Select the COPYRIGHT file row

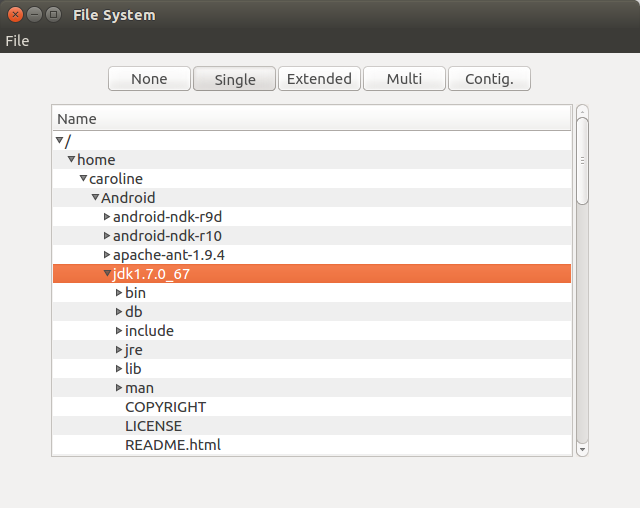pyautogui.click(x=165, y=407)
